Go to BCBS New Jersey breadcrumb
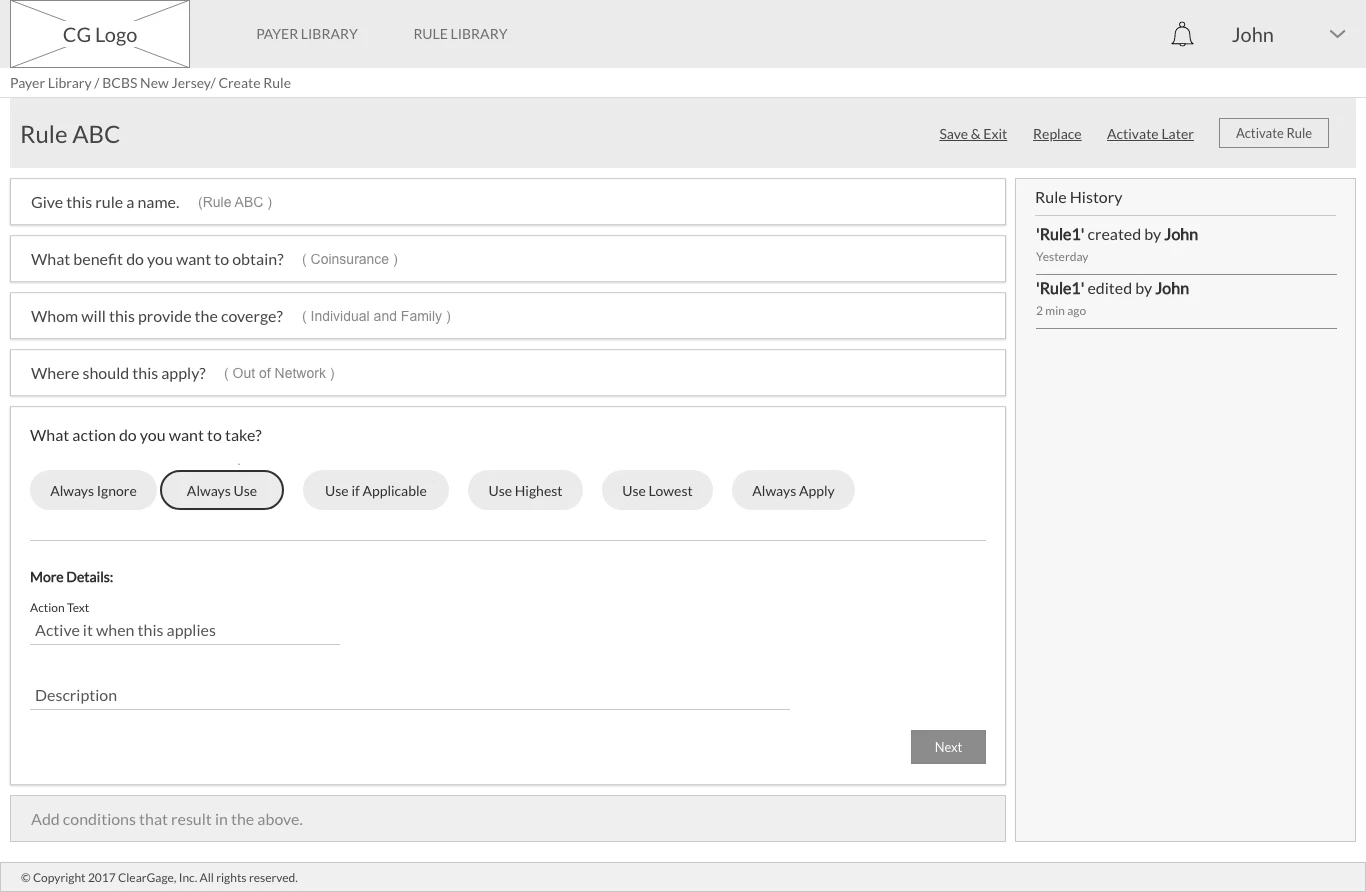1366x892 pixels. (x=156, y=83)
